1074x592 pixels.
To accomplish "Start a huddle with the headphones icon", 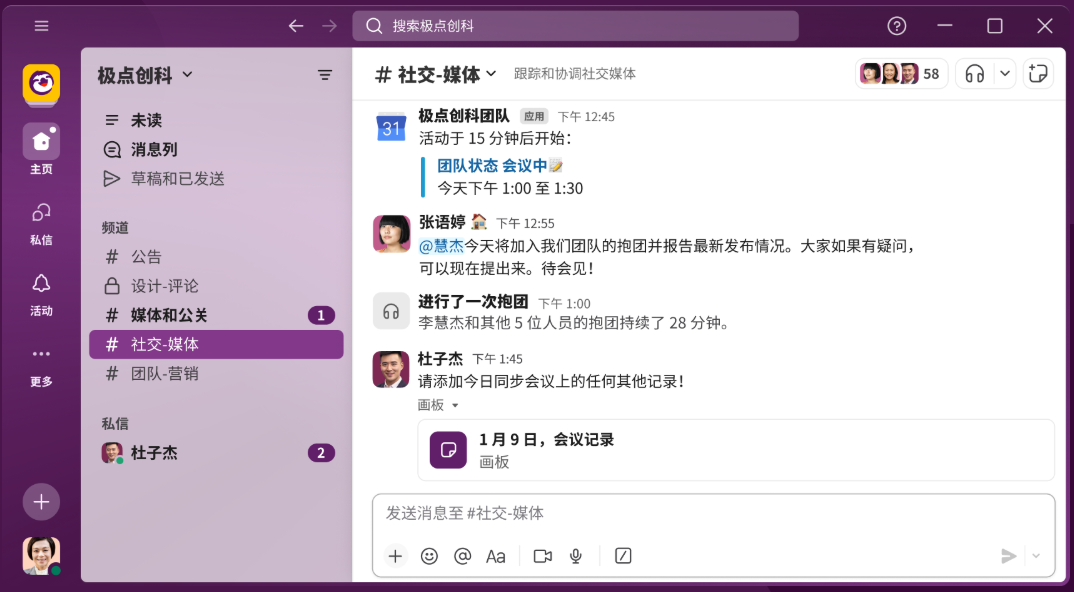I will 975,73.
